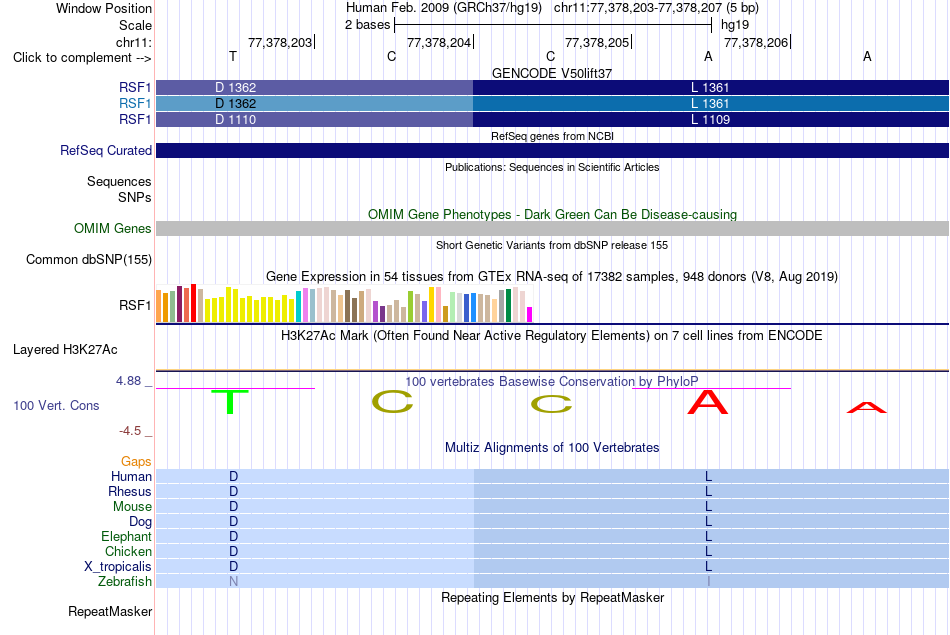The height and width of the screenshot is (635, 950).
Task: Click the chr11: ruler label
Action: pos(133,42)
